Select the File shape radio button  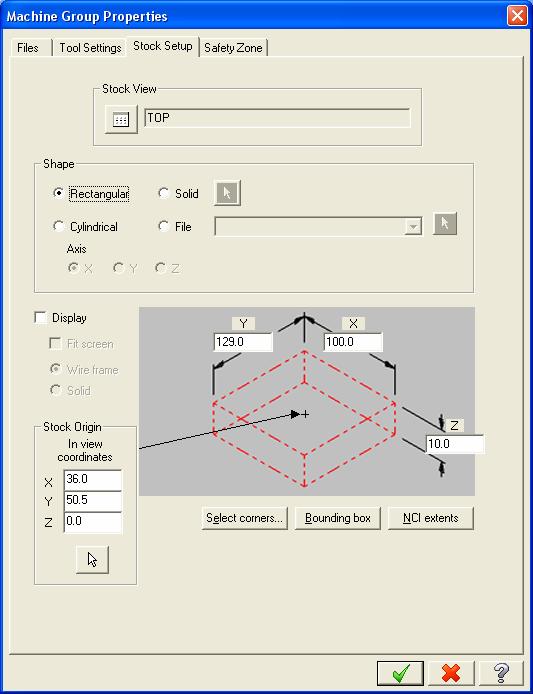pos(164,226)
